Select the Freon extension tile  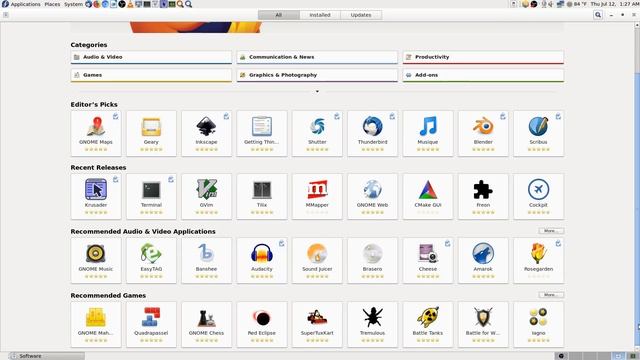[x=483, y=196]
